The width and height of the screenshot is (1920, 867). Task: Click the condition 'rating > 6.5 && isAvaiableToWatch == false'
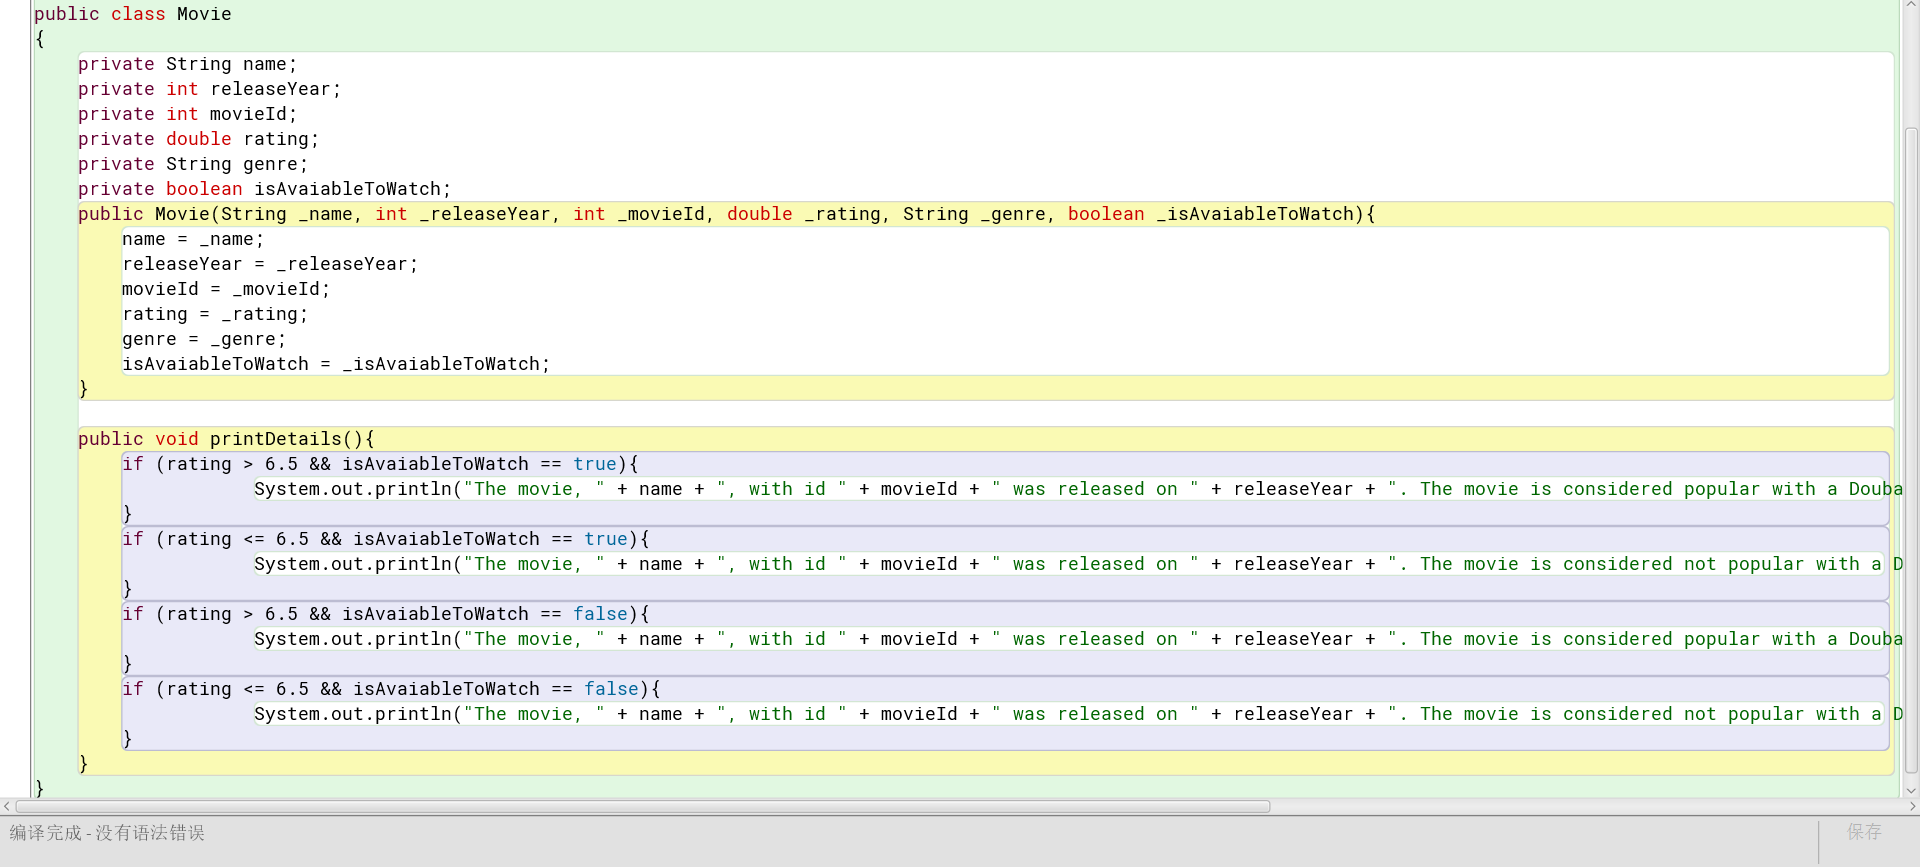397,614
